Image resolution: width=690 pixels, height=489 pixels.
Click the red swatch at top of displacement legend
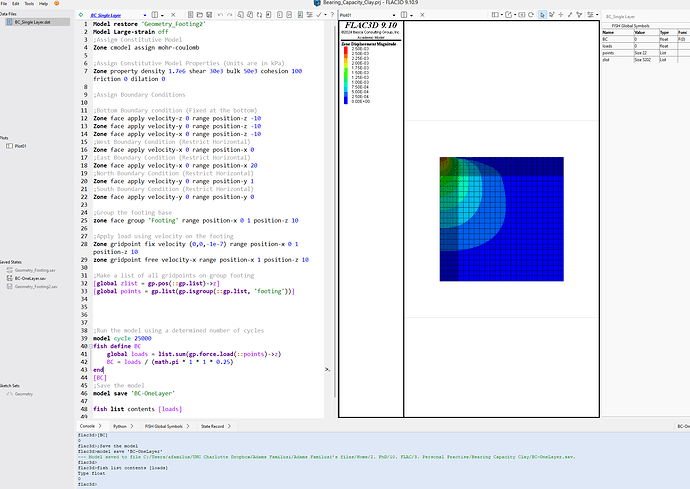point(346,49)
